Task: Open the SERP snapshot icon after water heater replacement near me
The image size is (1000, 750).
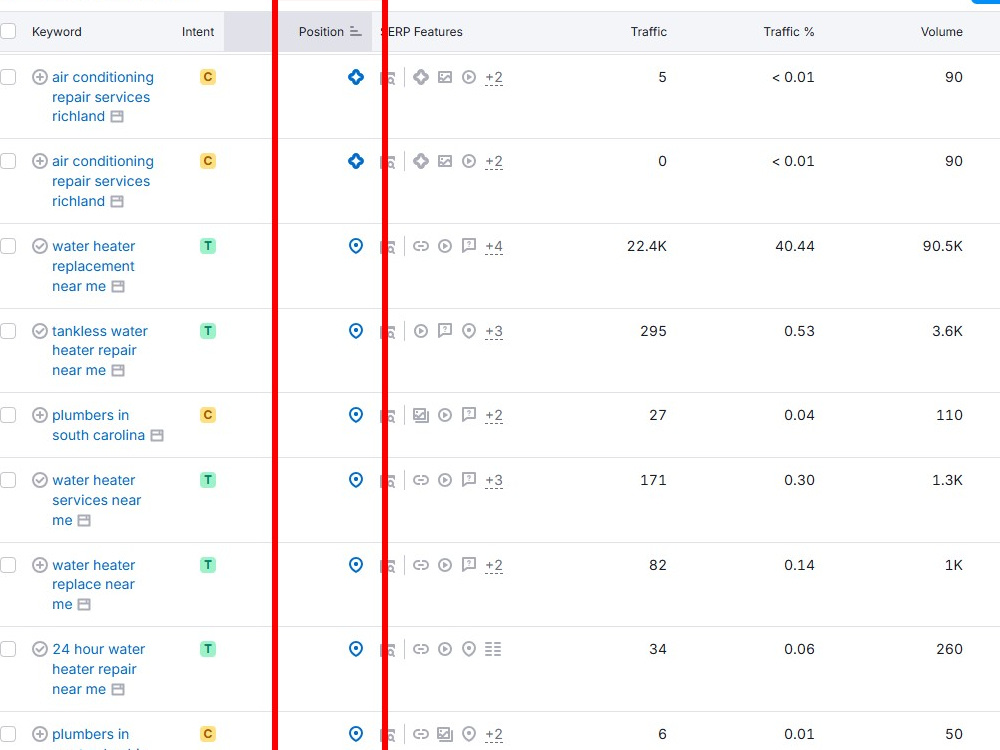Action: [118, 286]
